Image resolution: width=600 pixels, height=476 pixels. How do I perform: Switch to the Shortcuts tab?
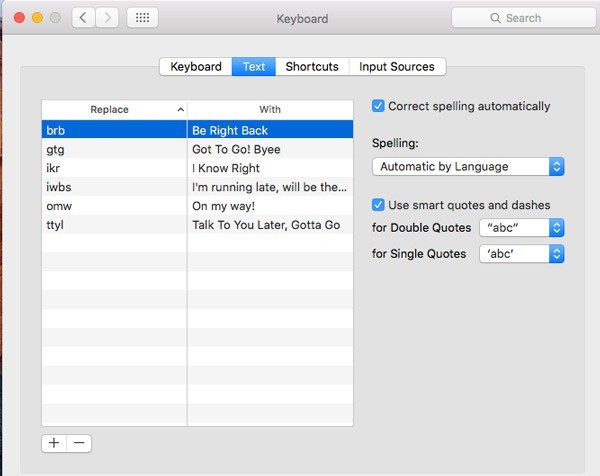pos(312,67)
